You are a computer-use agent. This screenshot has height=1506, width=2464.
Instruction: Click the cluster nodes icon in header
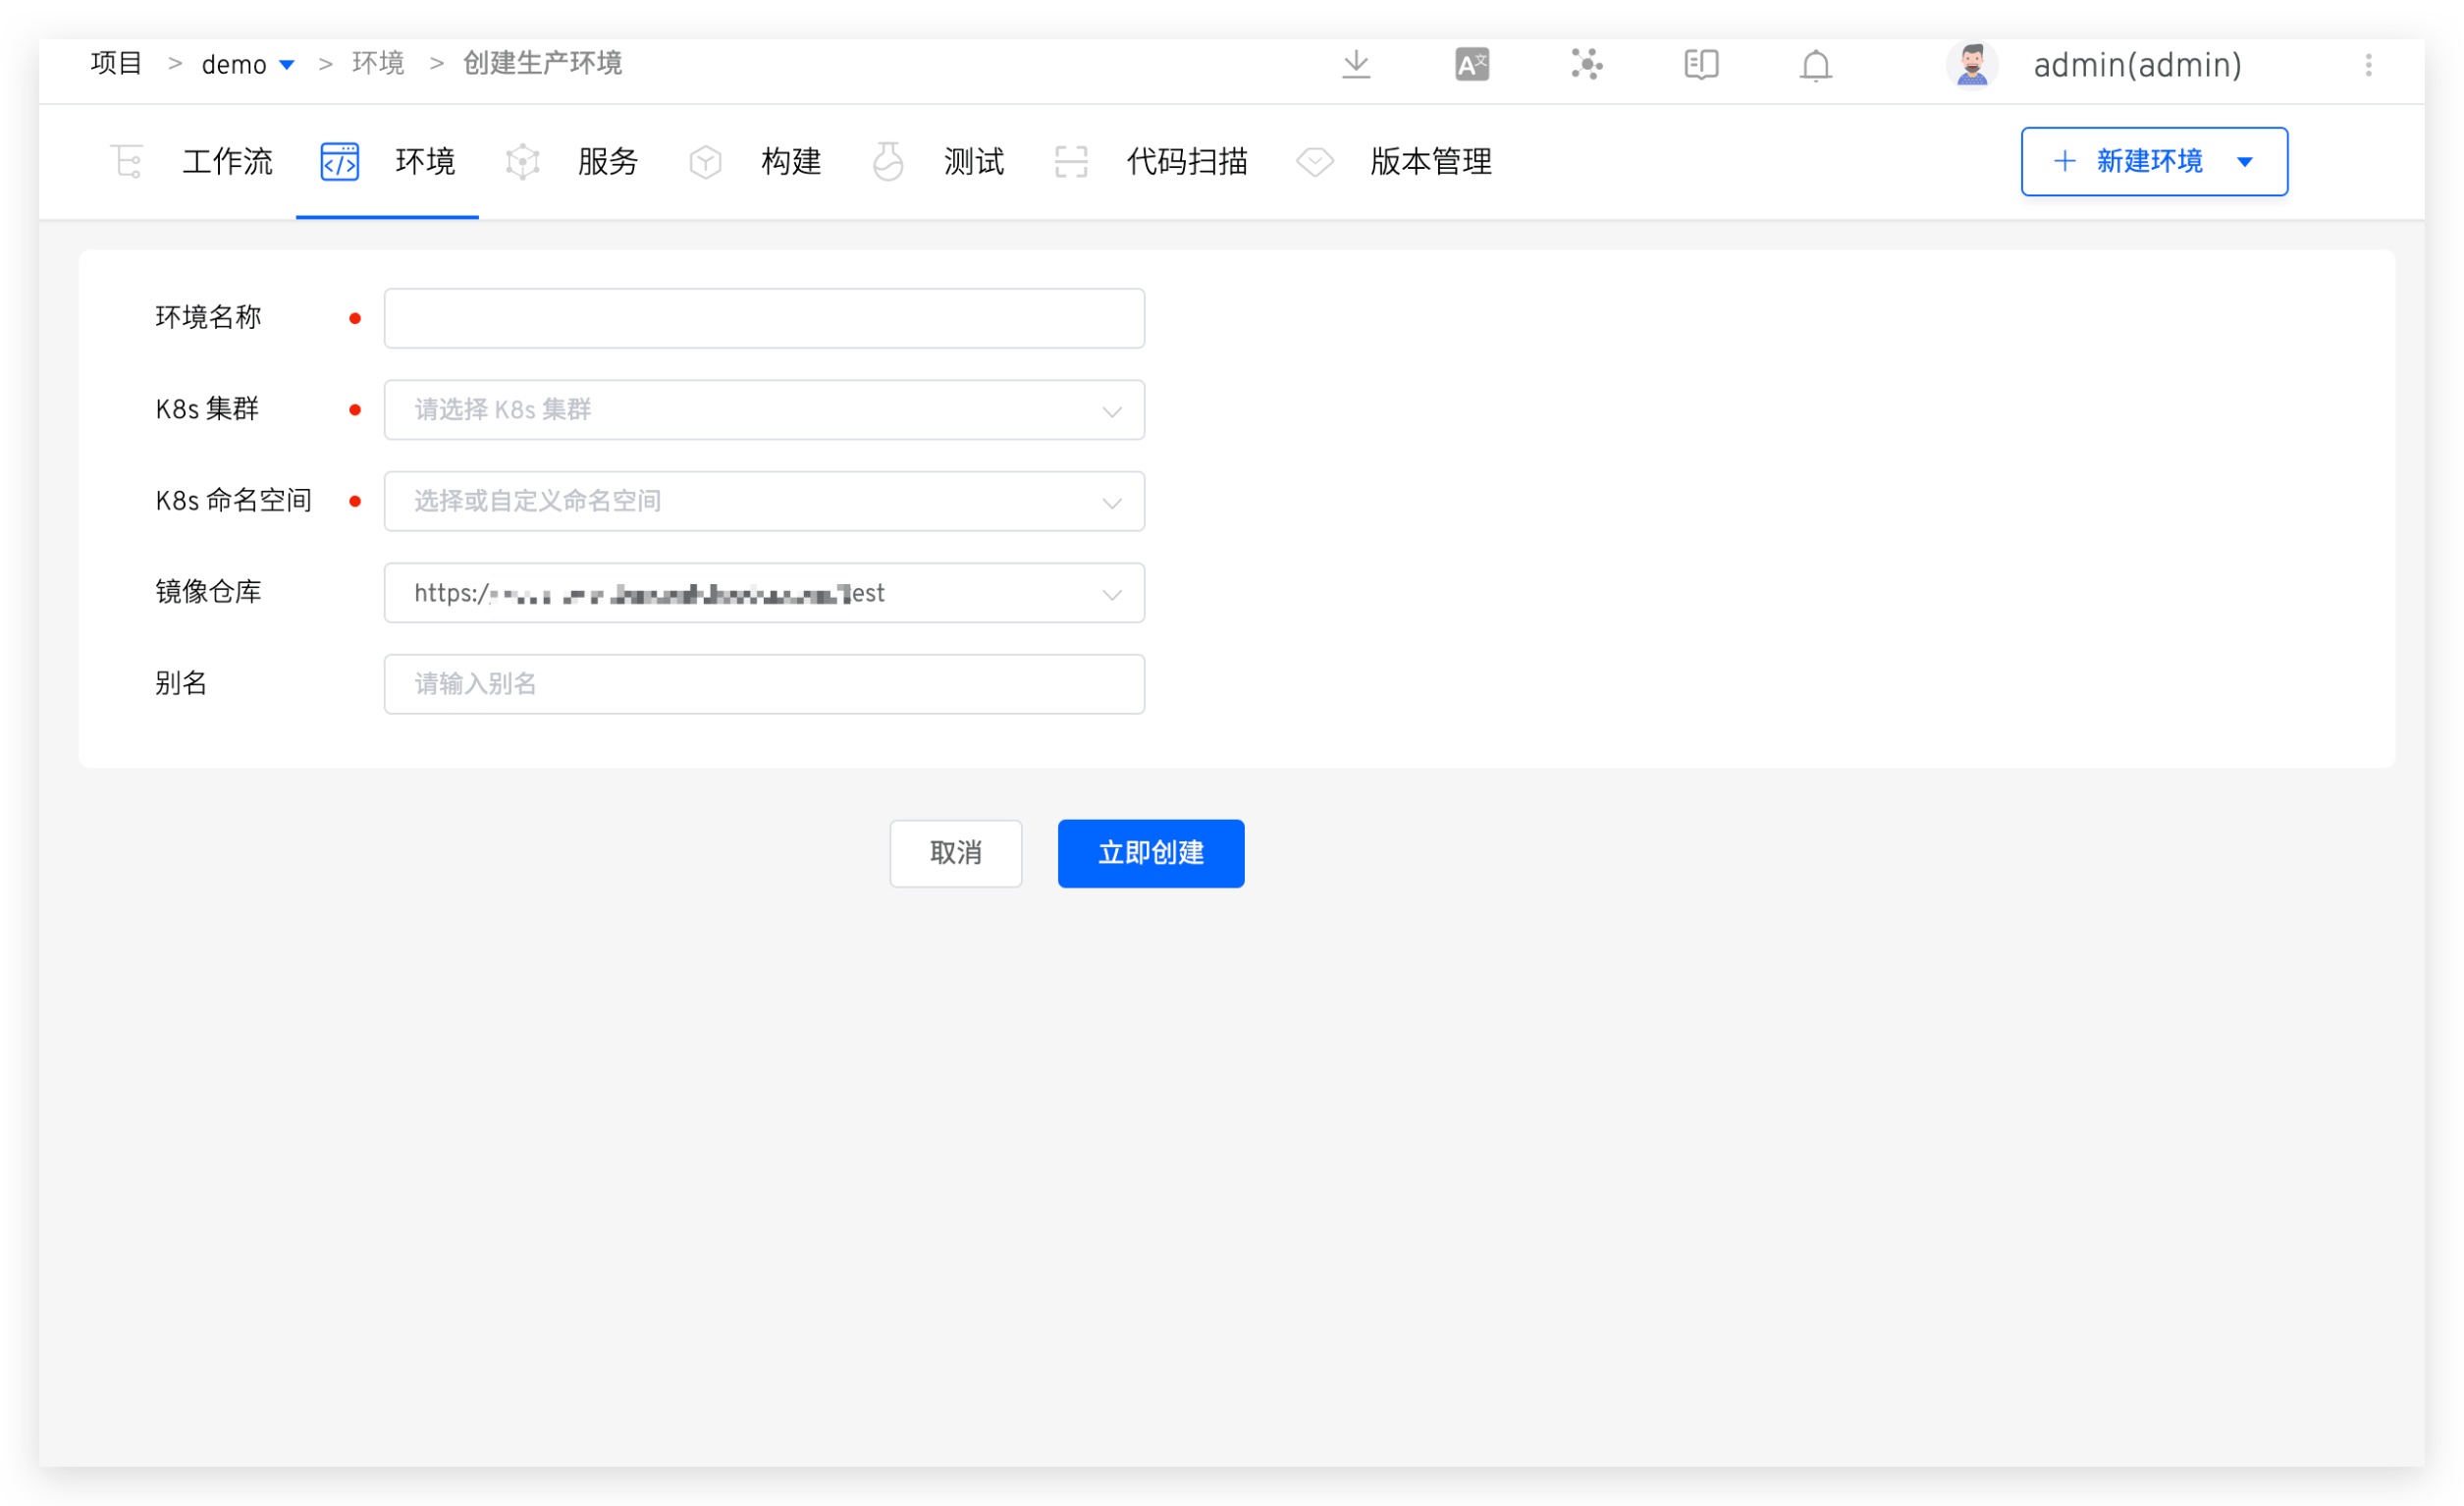[x=1586, y=65]
